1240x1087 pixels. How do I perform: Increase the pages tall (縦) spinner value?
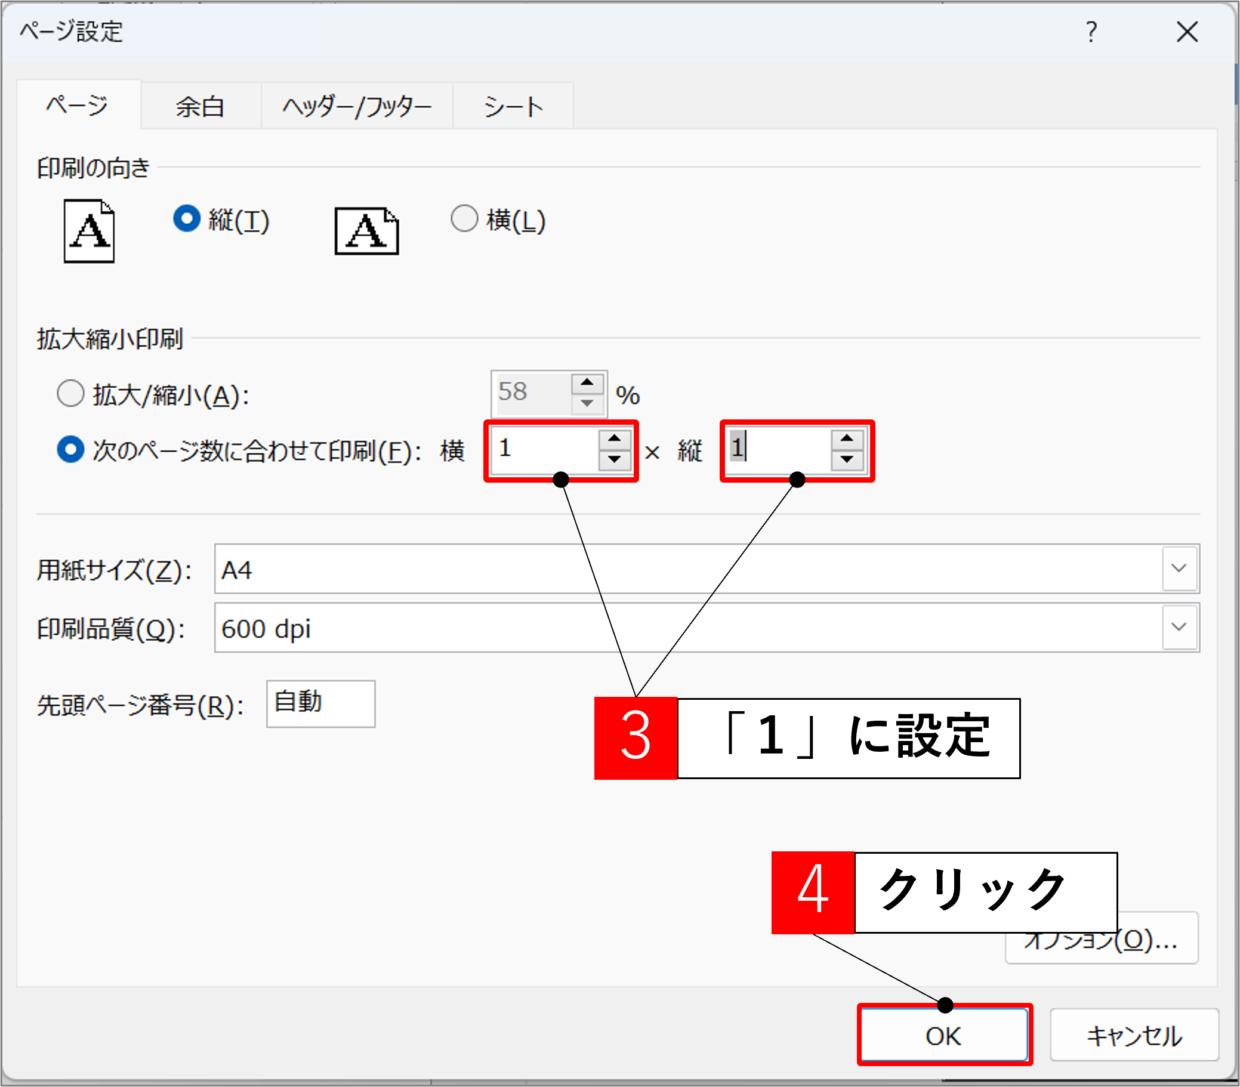tap(847, 439)
